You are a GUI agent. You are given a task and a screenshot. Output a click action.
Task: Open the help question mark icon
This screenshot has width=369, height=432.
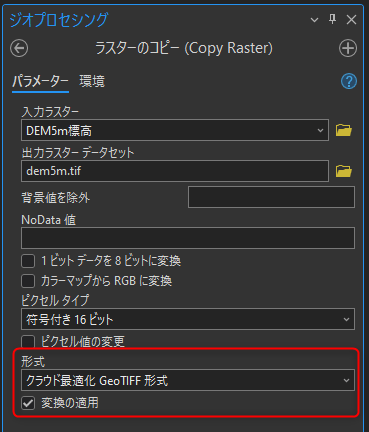[349, 81]
